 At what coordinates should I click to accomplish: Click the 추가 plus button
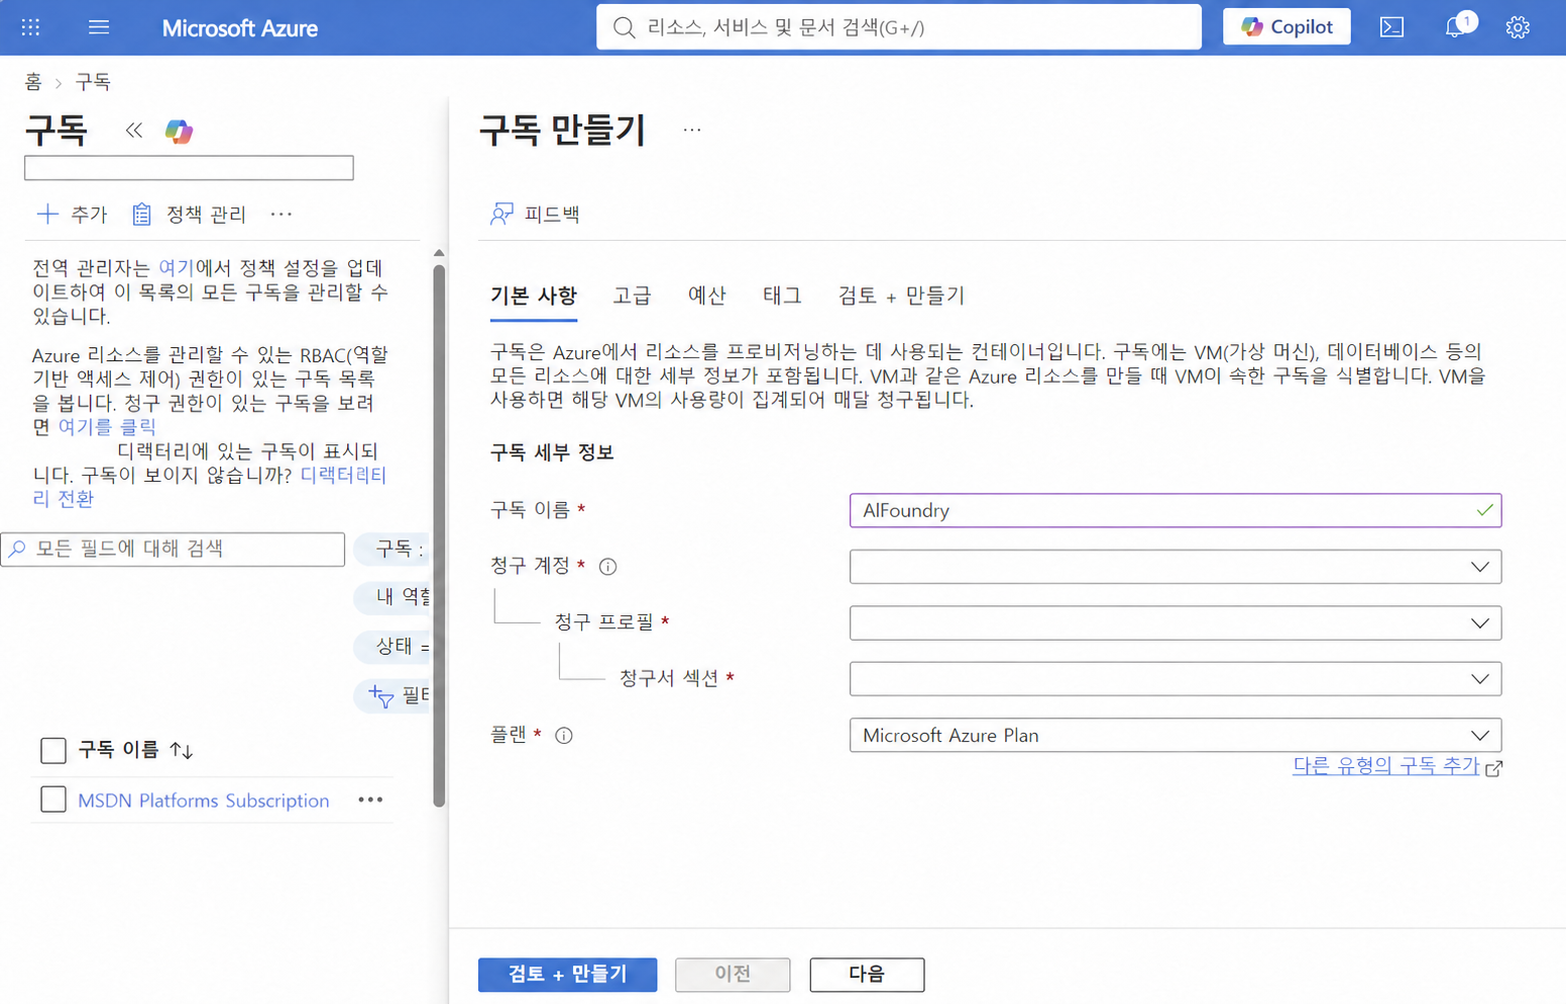click(71, 214)
